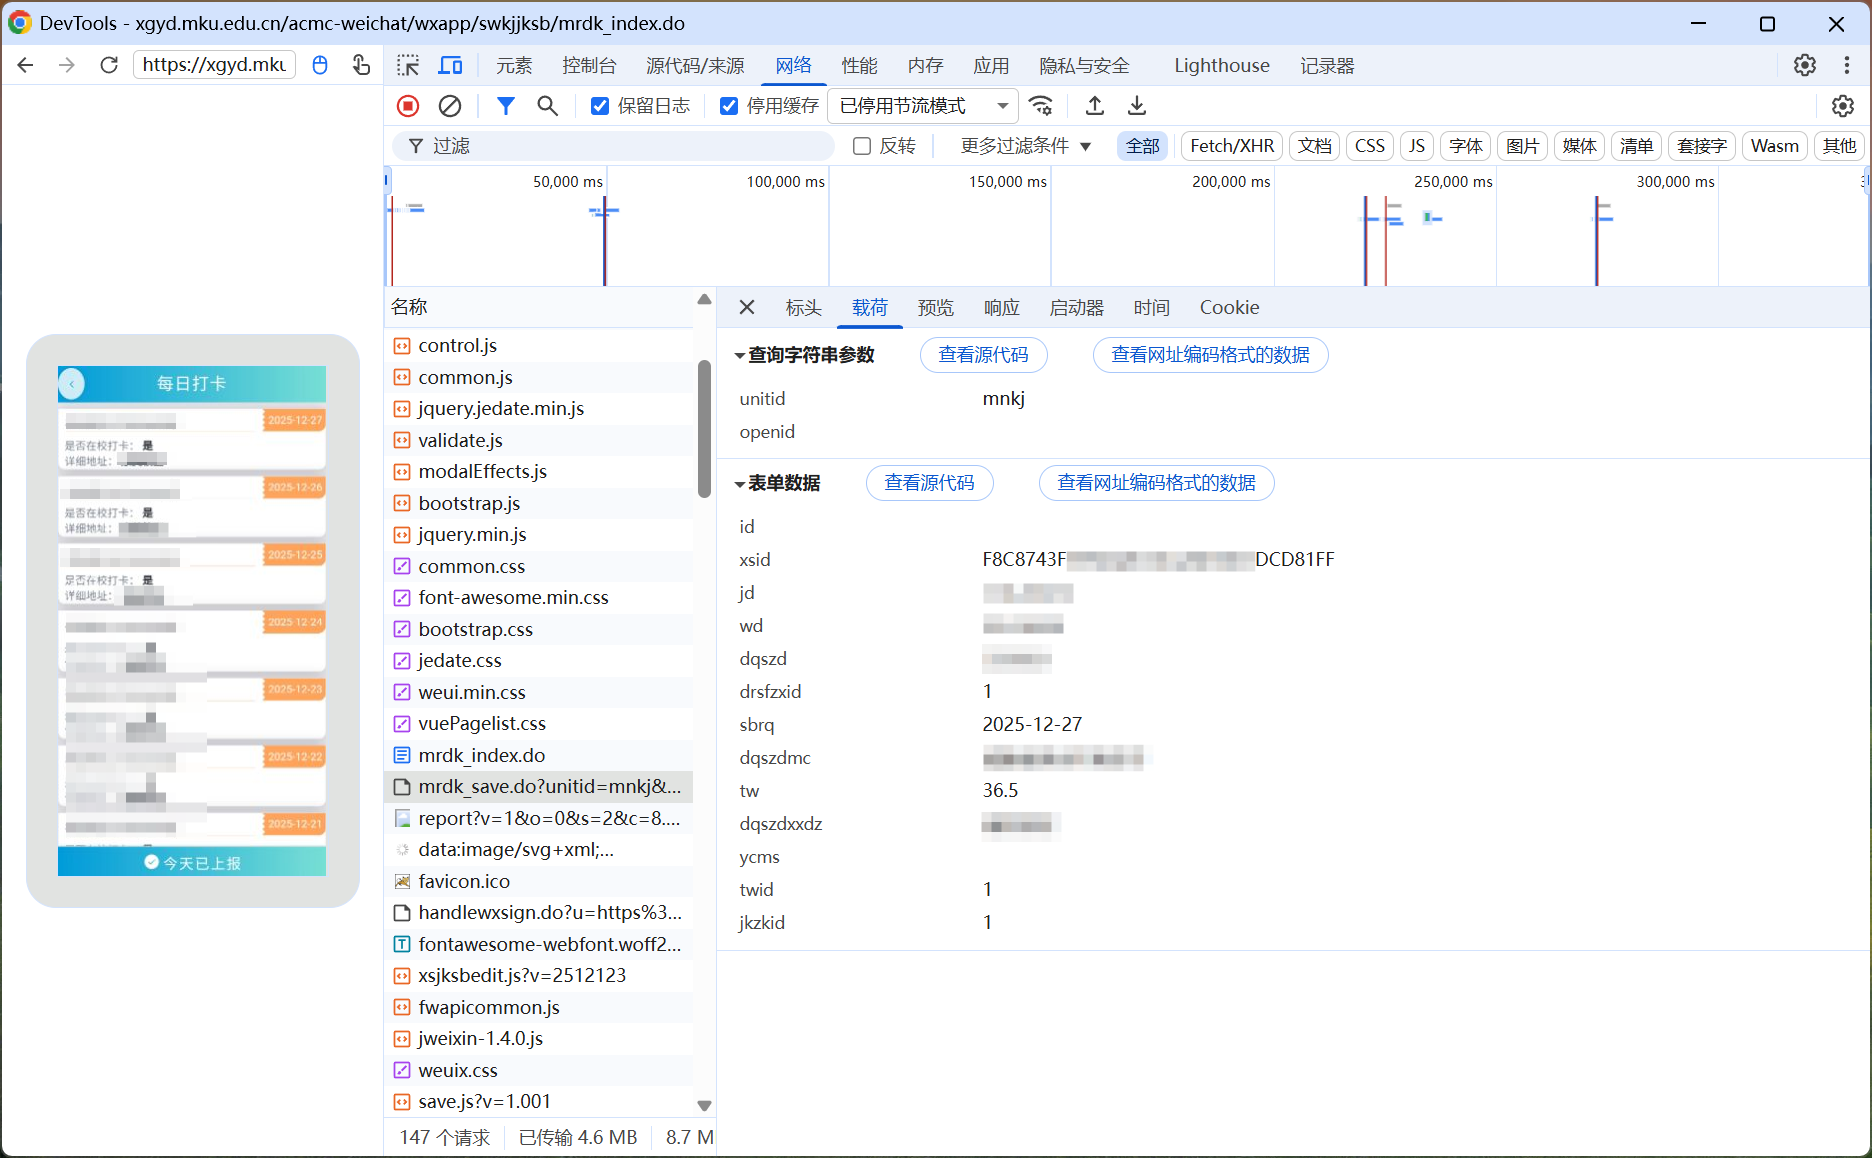Select mrdk_index.do in the request list
Viewport: 1872px width, 1158px height.
pos(482,755)
